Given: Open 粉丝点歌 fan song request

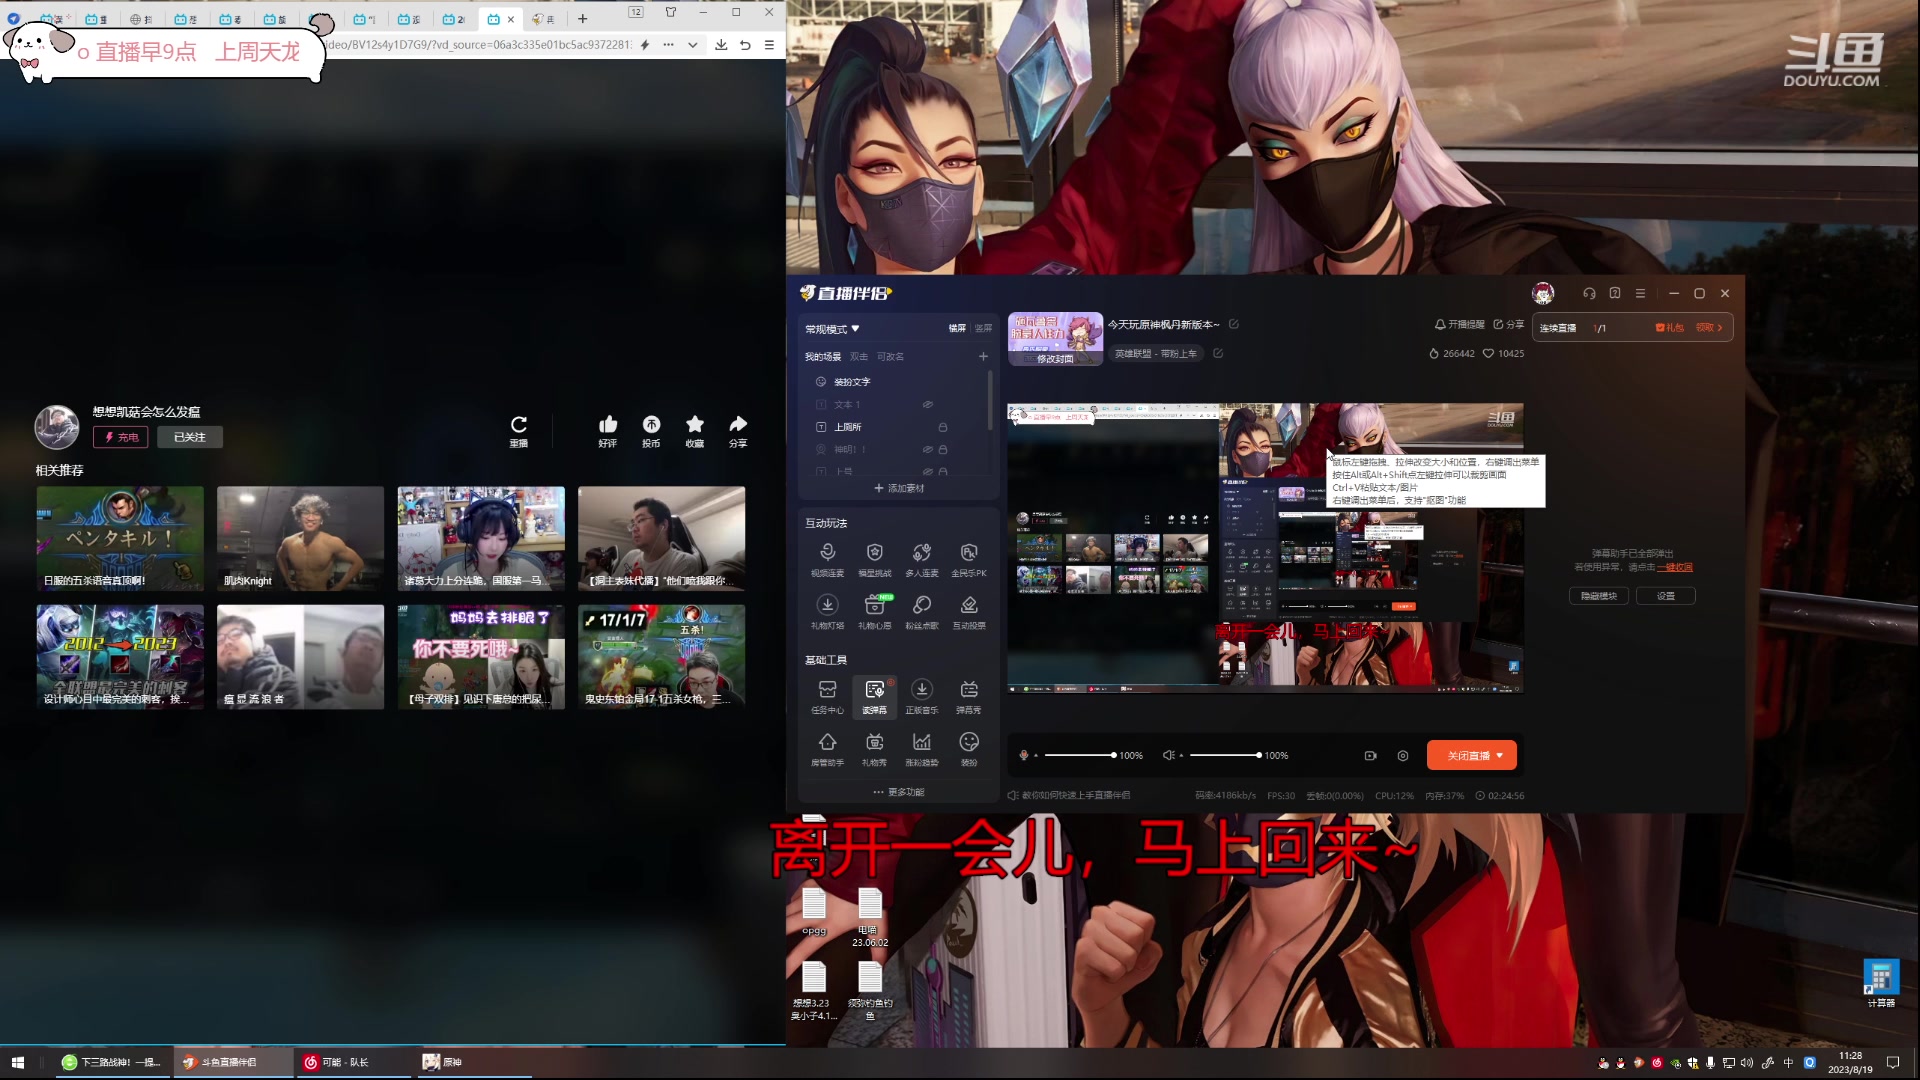Looking at the screenshot, I should pos(921,612).
